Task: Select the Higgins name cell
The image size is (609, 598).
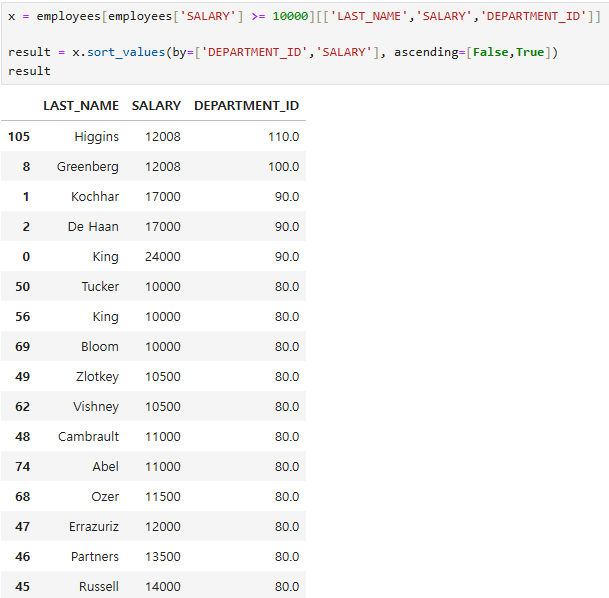Action: [x=96, y=137]
